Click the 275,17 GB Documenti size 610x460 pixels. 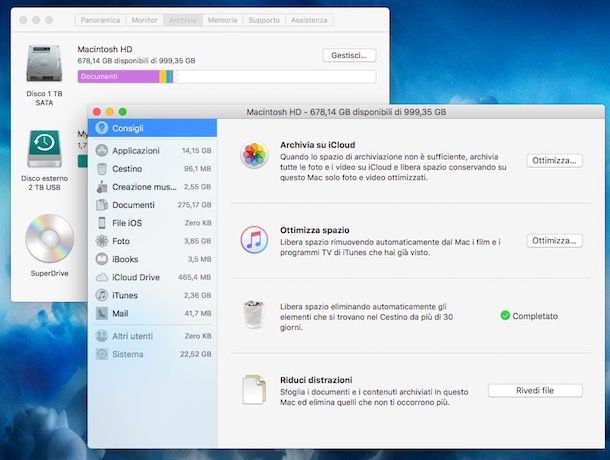pos(194,205)
